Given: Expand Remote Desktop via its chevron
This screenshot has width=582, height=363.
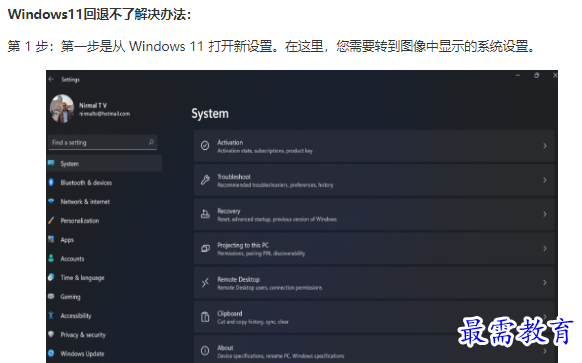Looking at the screenshot, I should (545, 282).
